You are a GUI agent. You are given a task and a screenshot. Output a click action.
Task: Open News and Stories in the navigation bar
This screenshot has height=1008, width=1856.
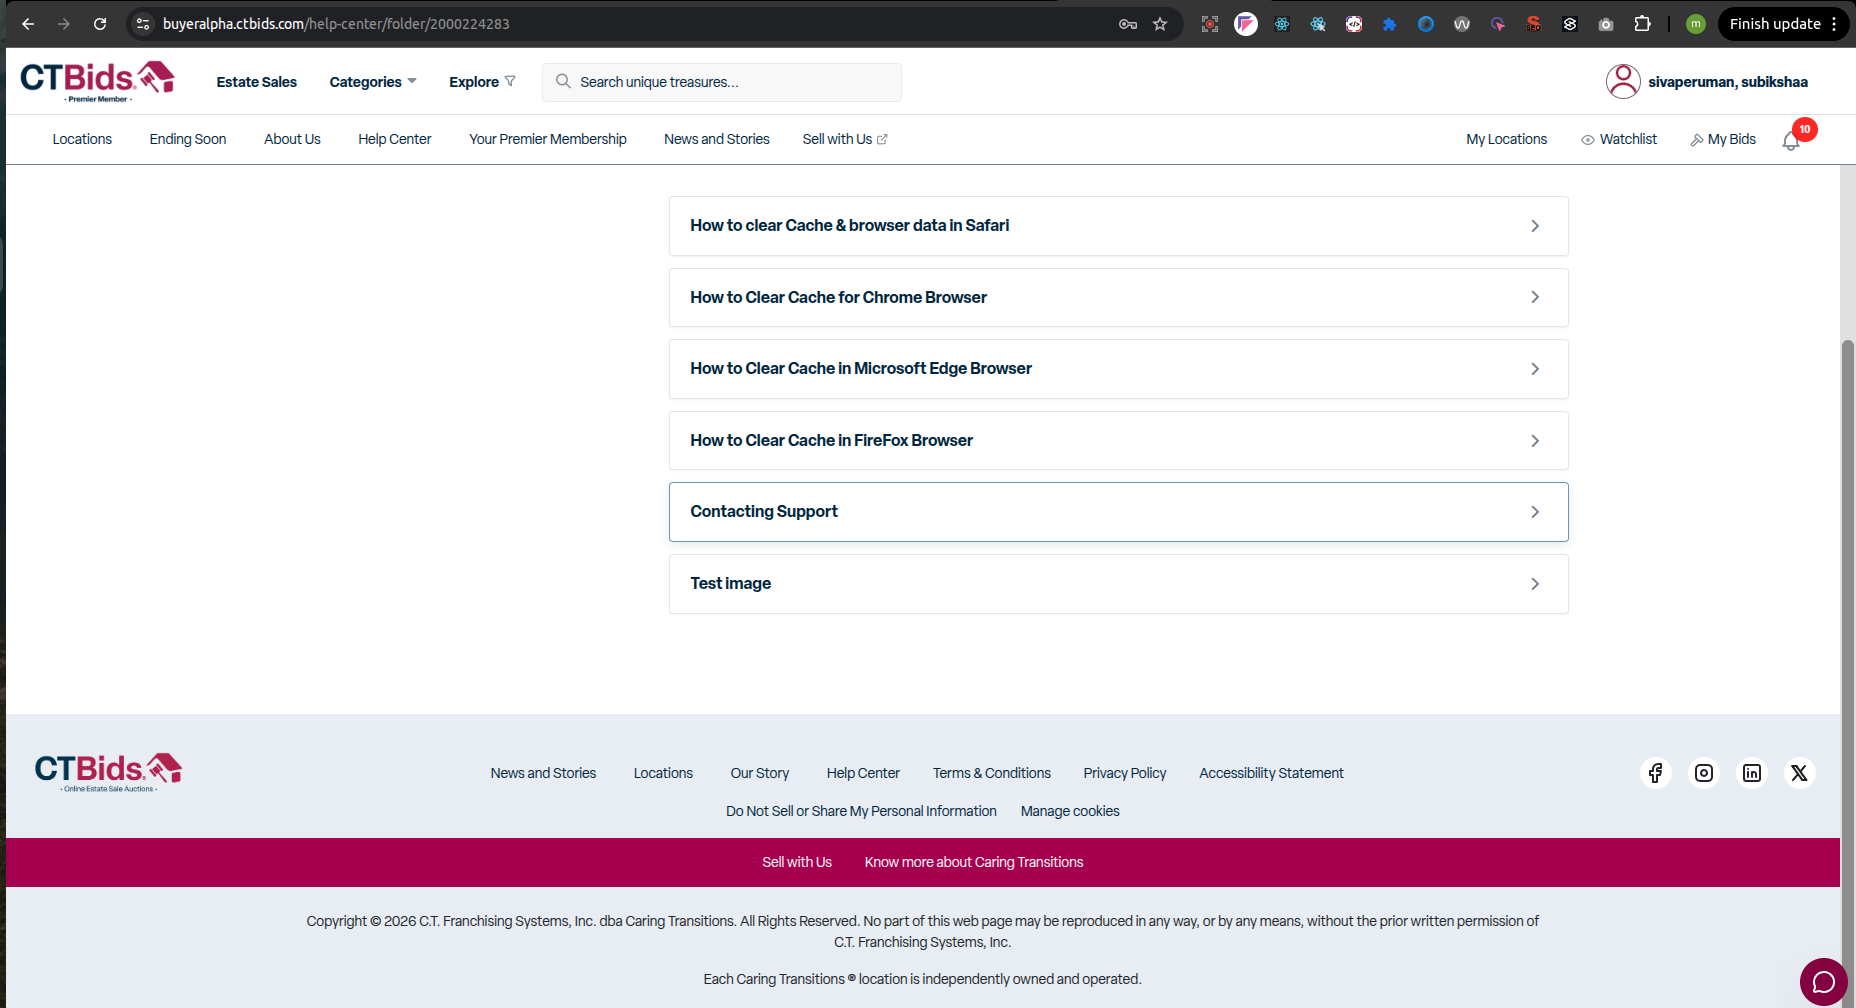coord(717,139)
